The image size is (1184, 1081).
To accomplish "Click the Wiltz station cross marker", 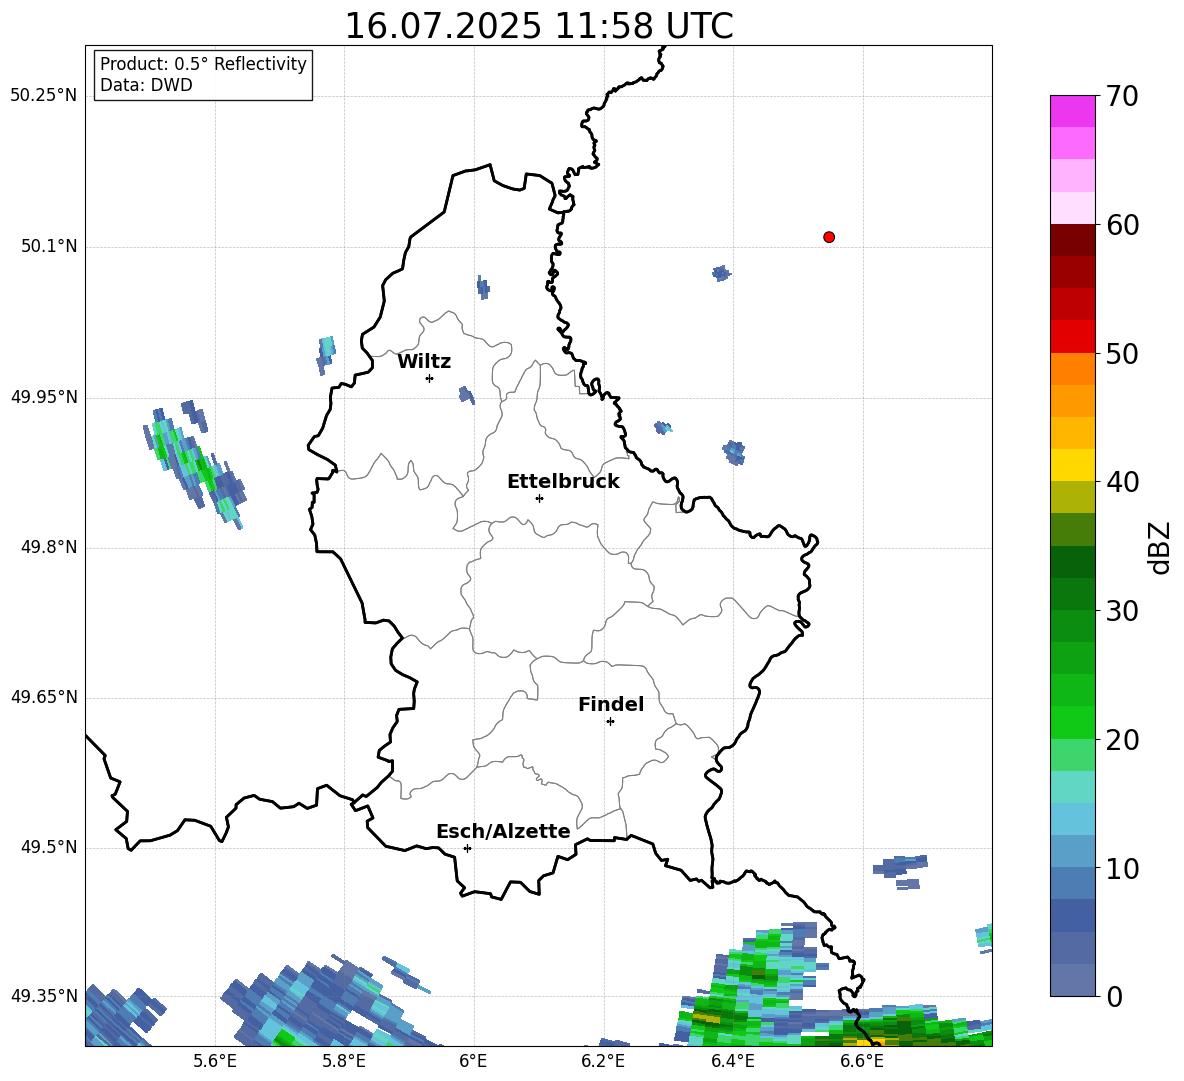I will 429,378.
